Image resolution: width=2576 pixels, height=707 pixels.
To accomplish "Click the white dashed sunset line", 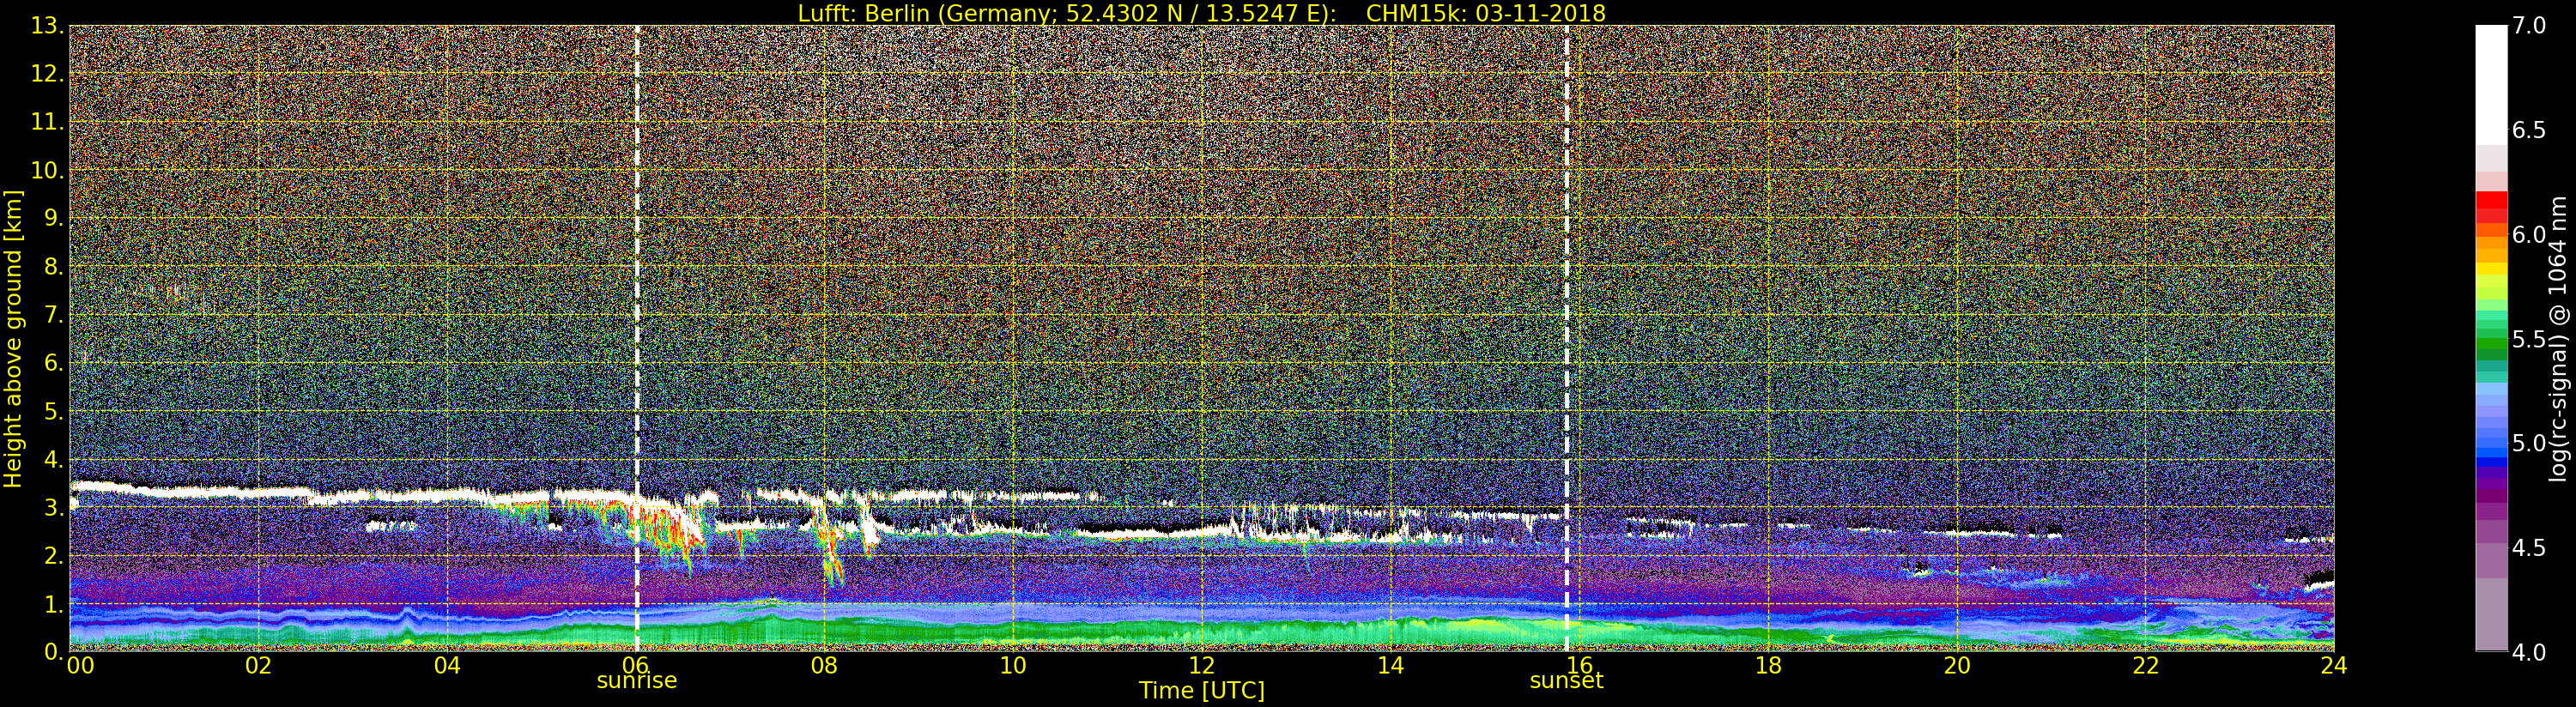I will 1566,338.
